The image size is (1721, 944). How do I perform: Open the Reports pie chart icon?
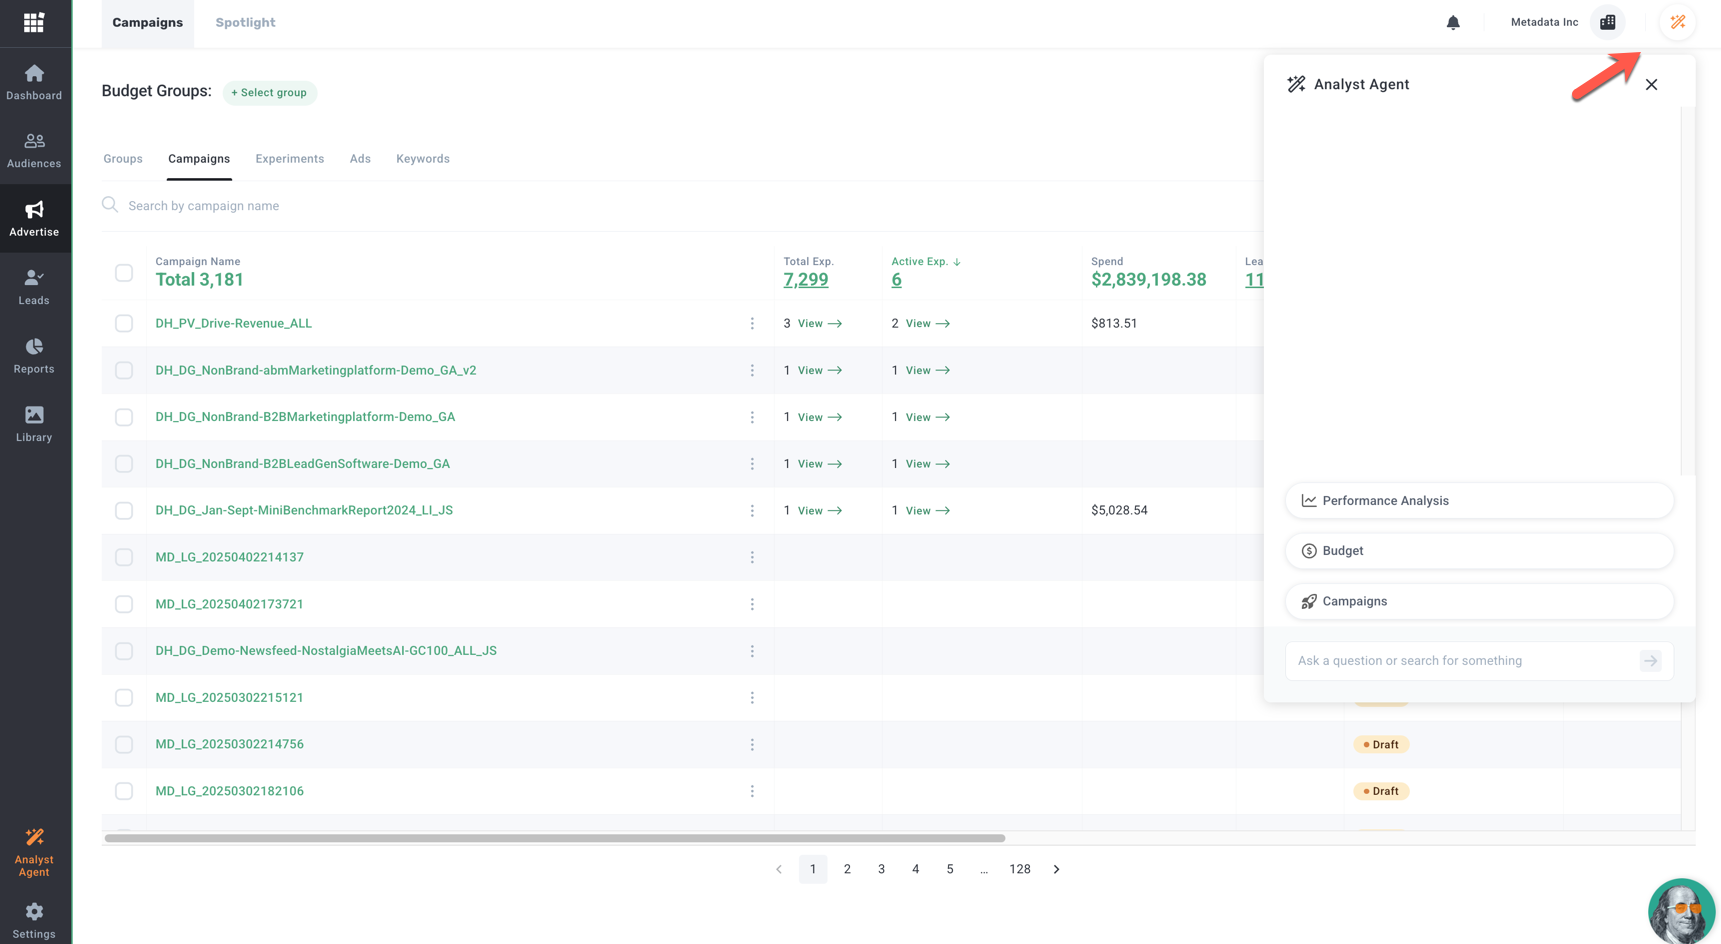click(34, 347)
